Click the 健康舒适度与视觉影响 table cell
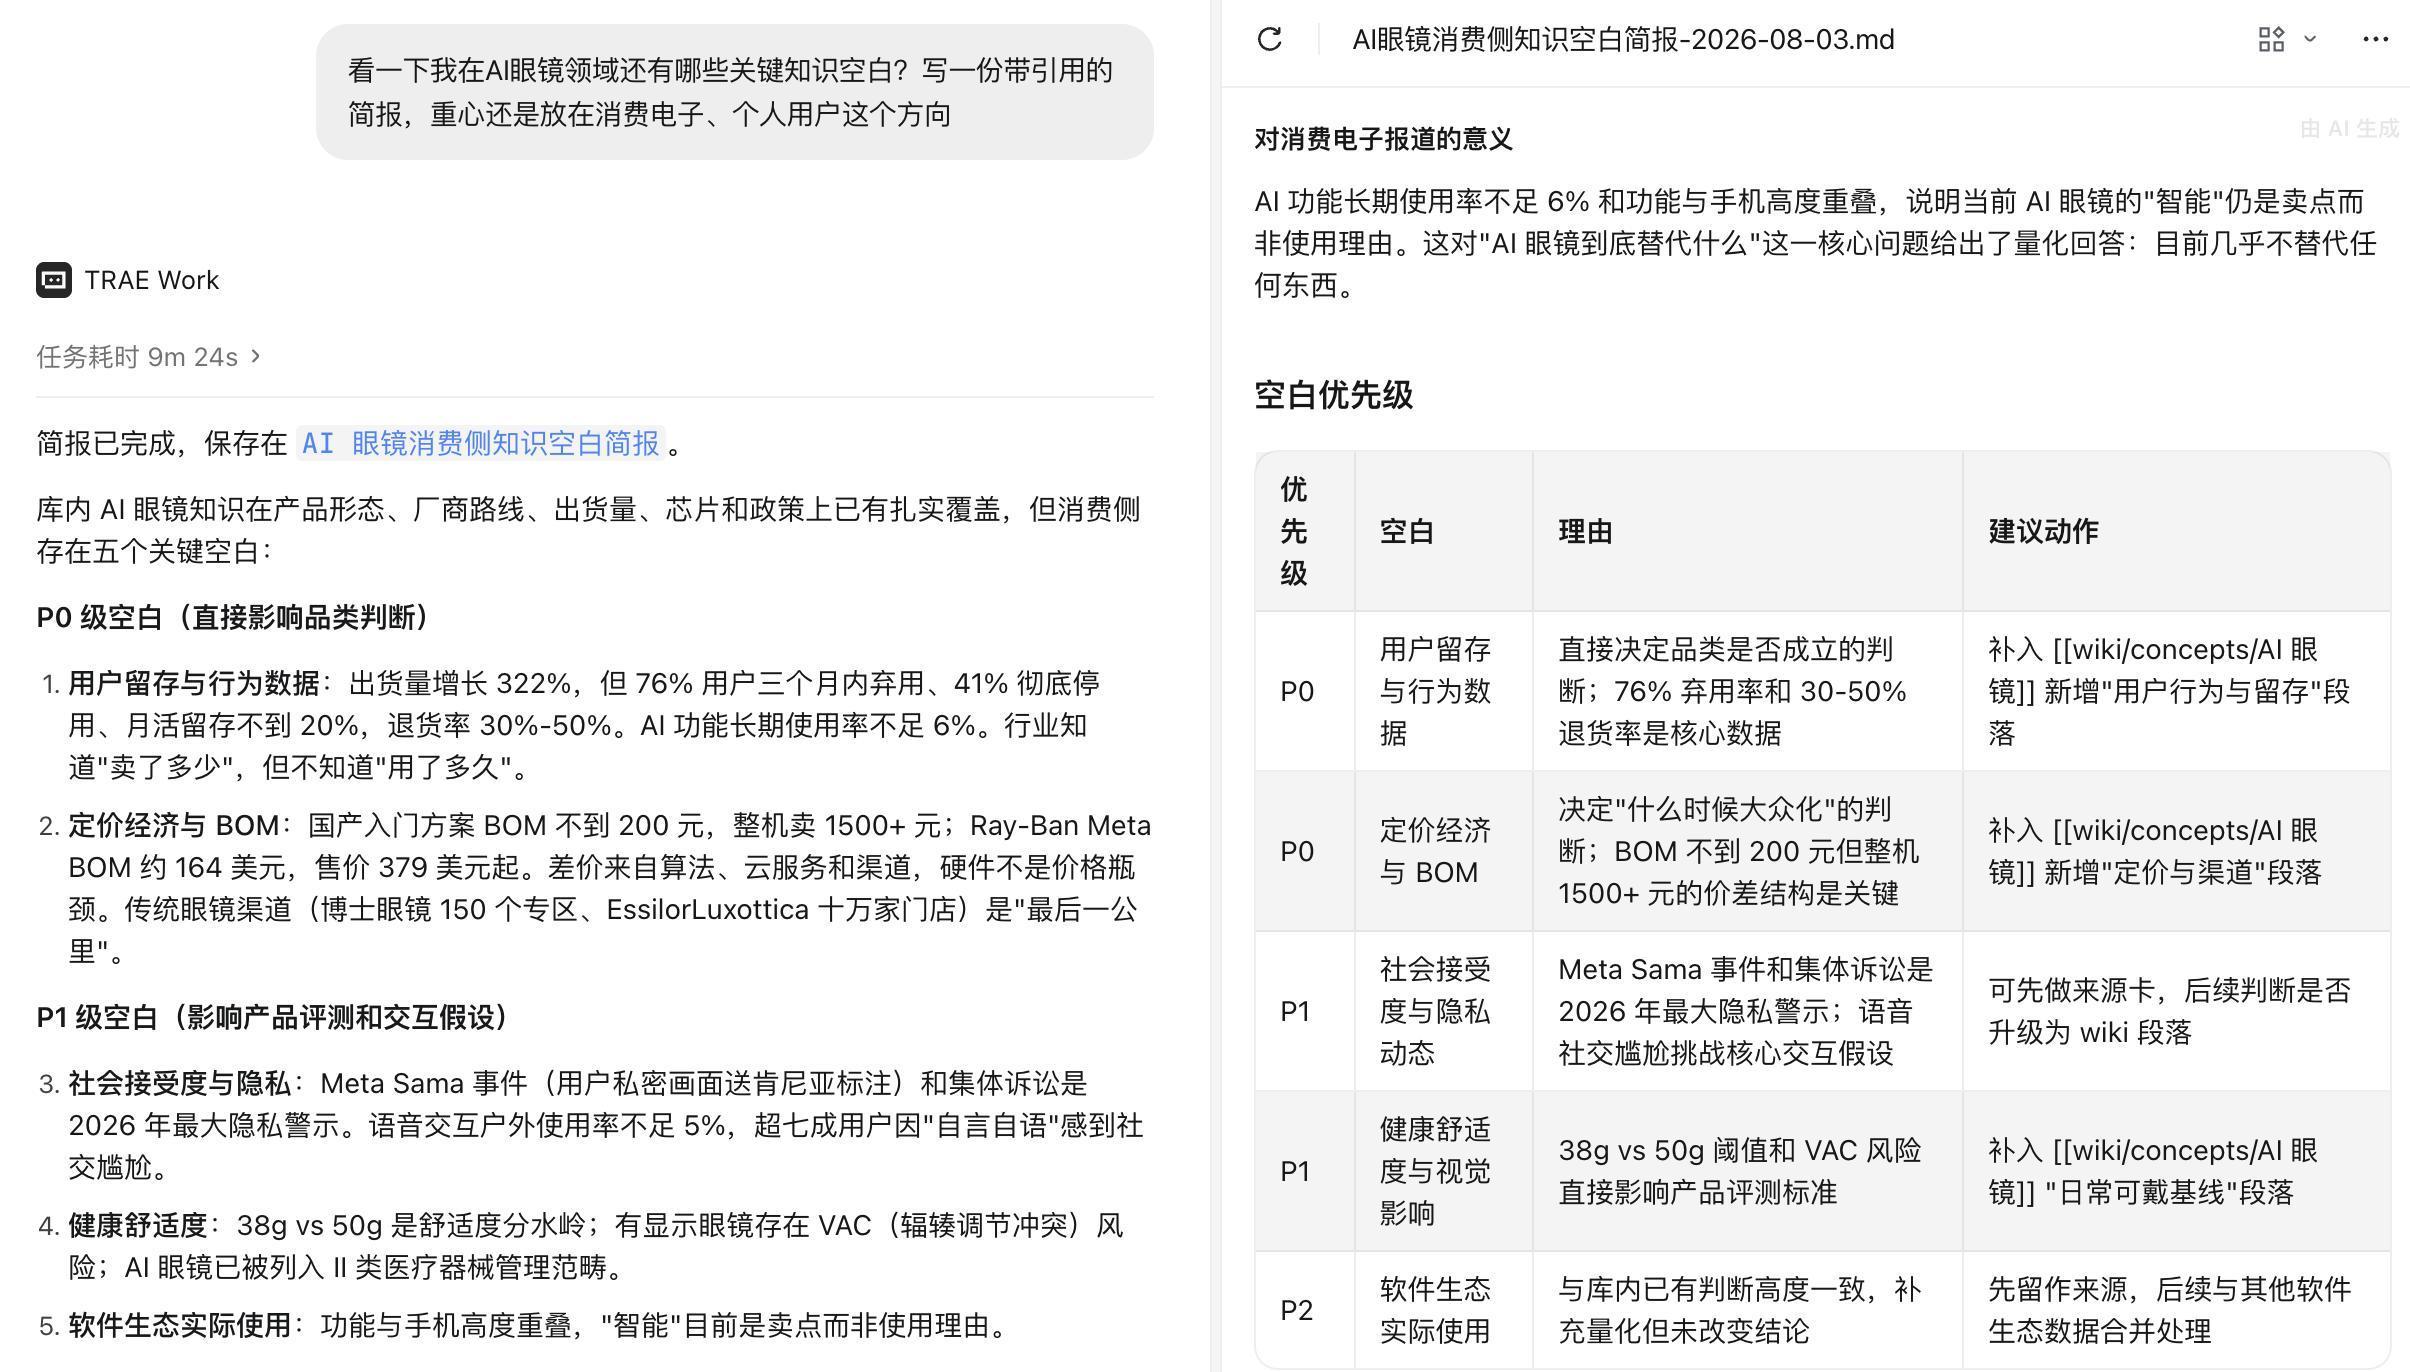 pyautogui.click(x=1444, y=1171)
